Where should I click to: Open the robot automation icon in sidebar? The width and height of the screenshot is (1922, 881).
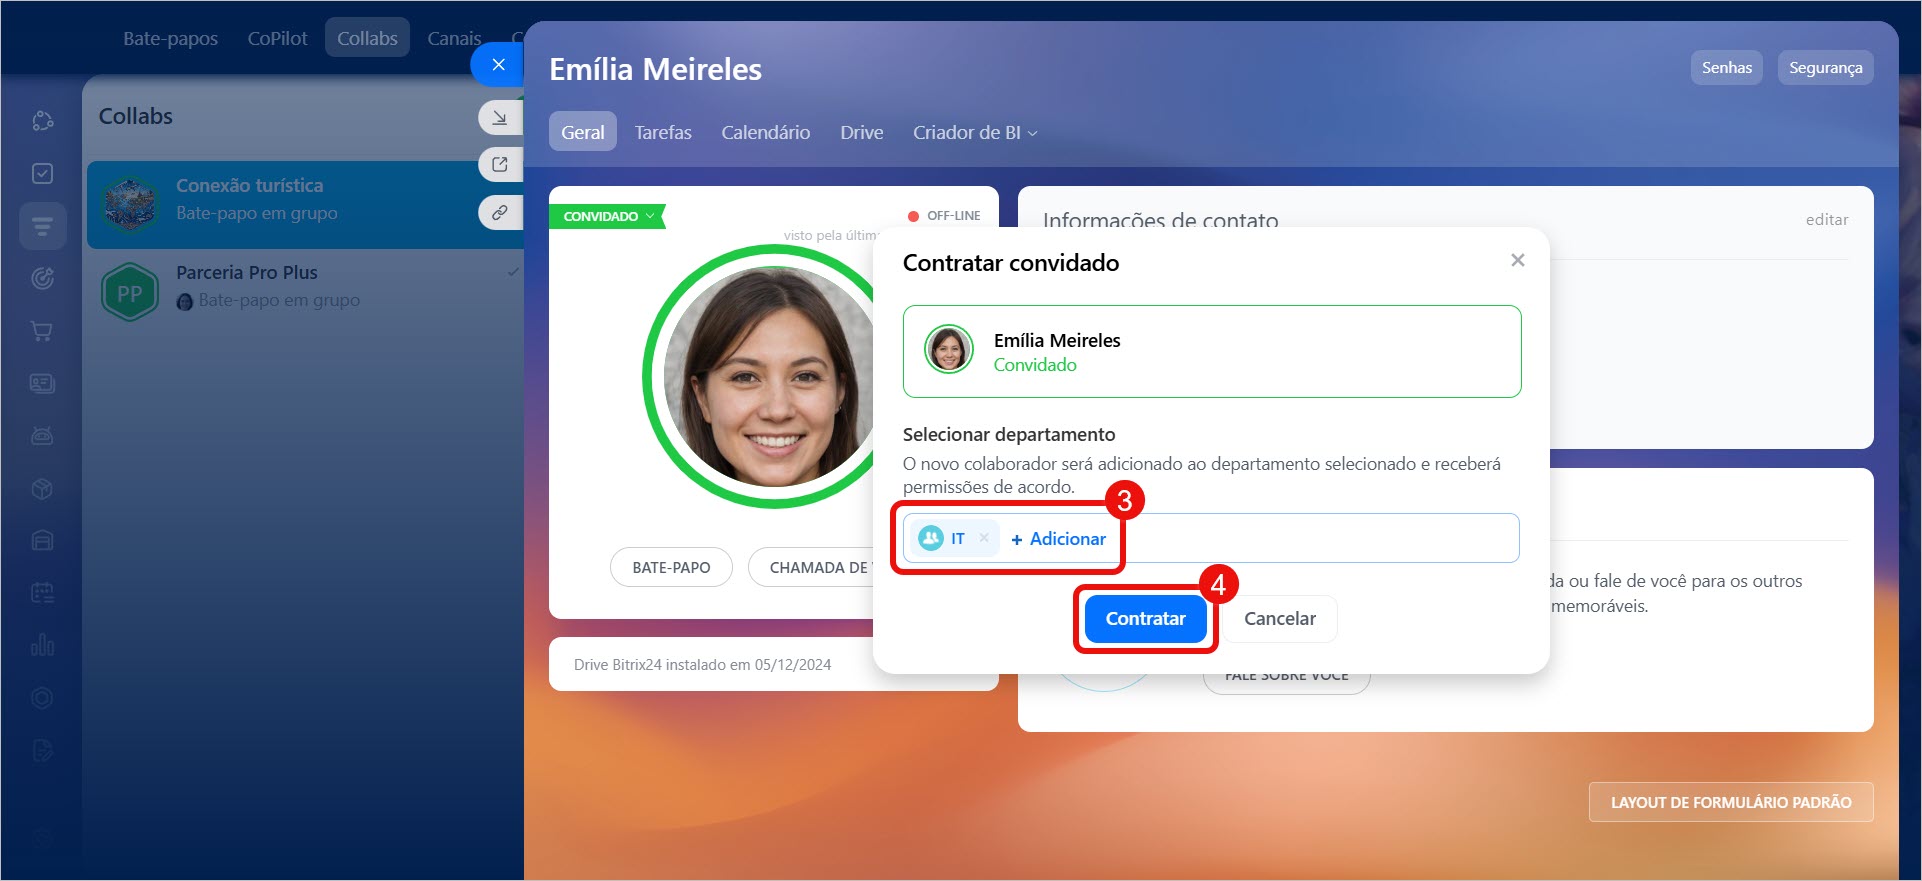pos(42,436)
